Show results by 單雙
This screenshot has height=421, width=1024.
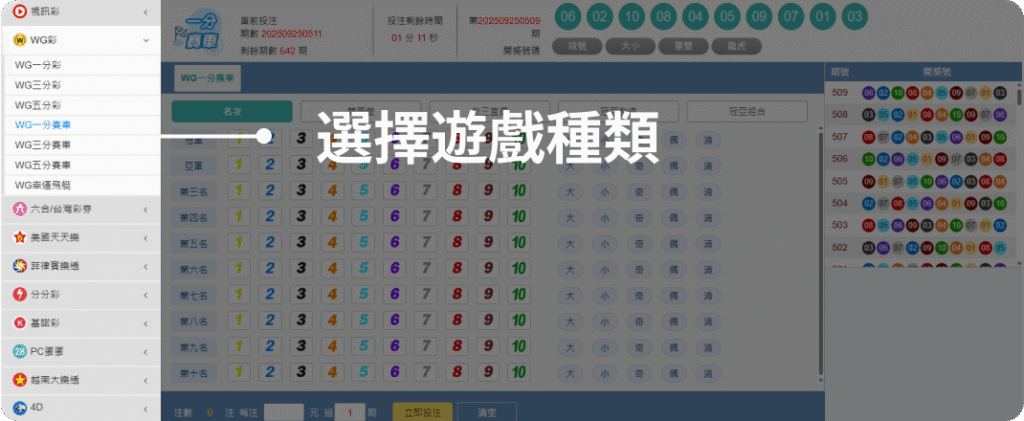[x=683, y=46]
